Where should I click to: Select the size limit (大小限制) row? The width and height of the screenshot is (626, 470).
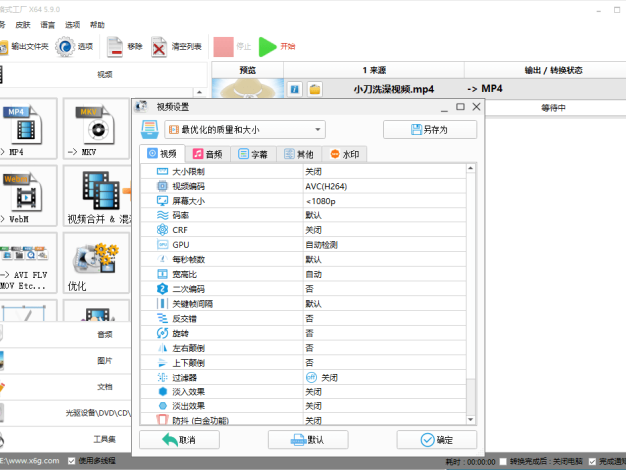point(303,171)
